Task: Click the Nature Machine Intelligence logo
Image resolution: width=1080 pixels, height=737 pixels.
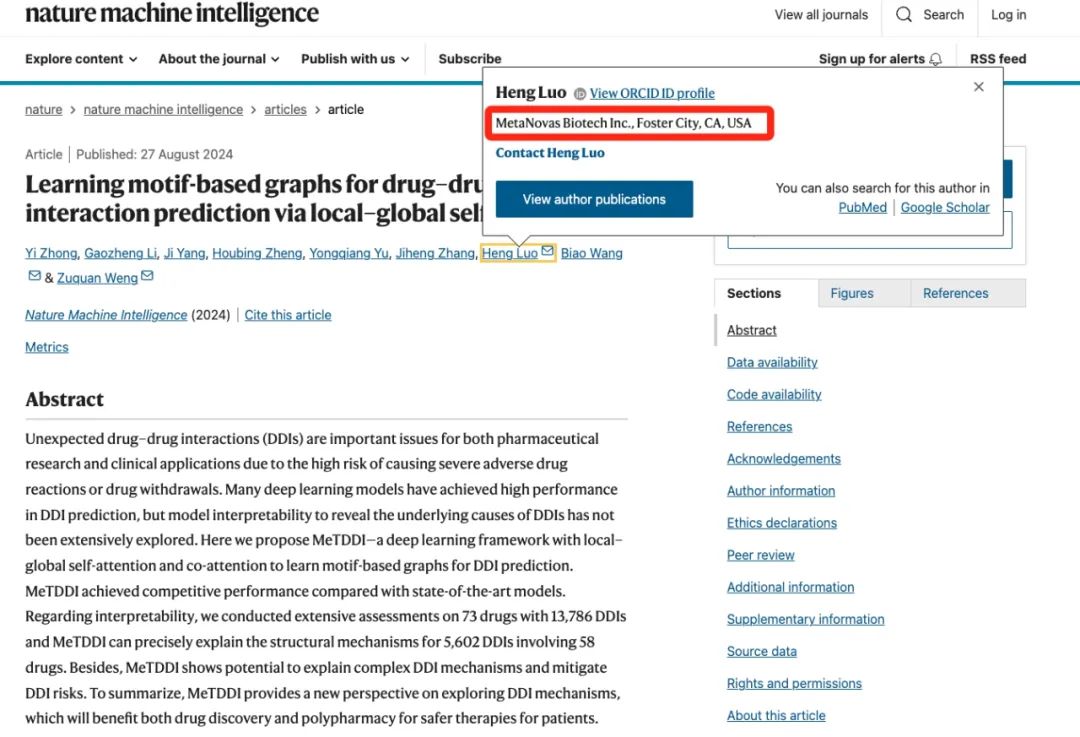Action: pyautogui.click(x=171, y=15)
